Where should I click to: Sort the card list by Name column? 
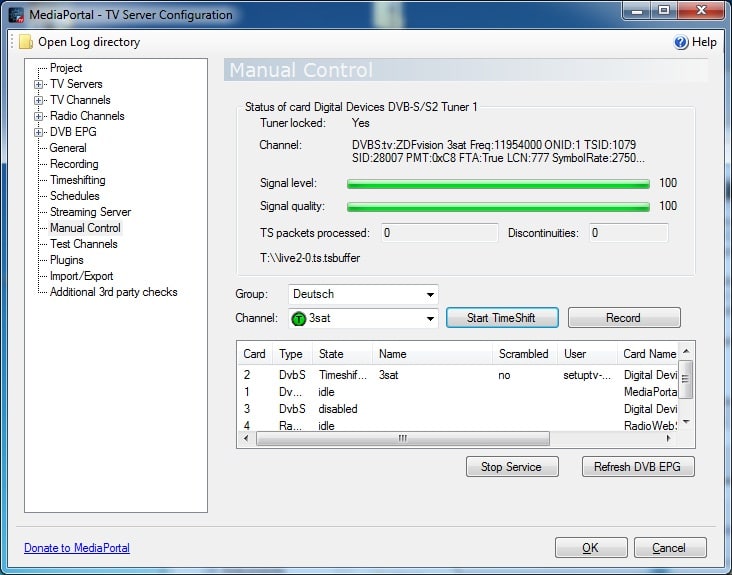pos(432,354)
